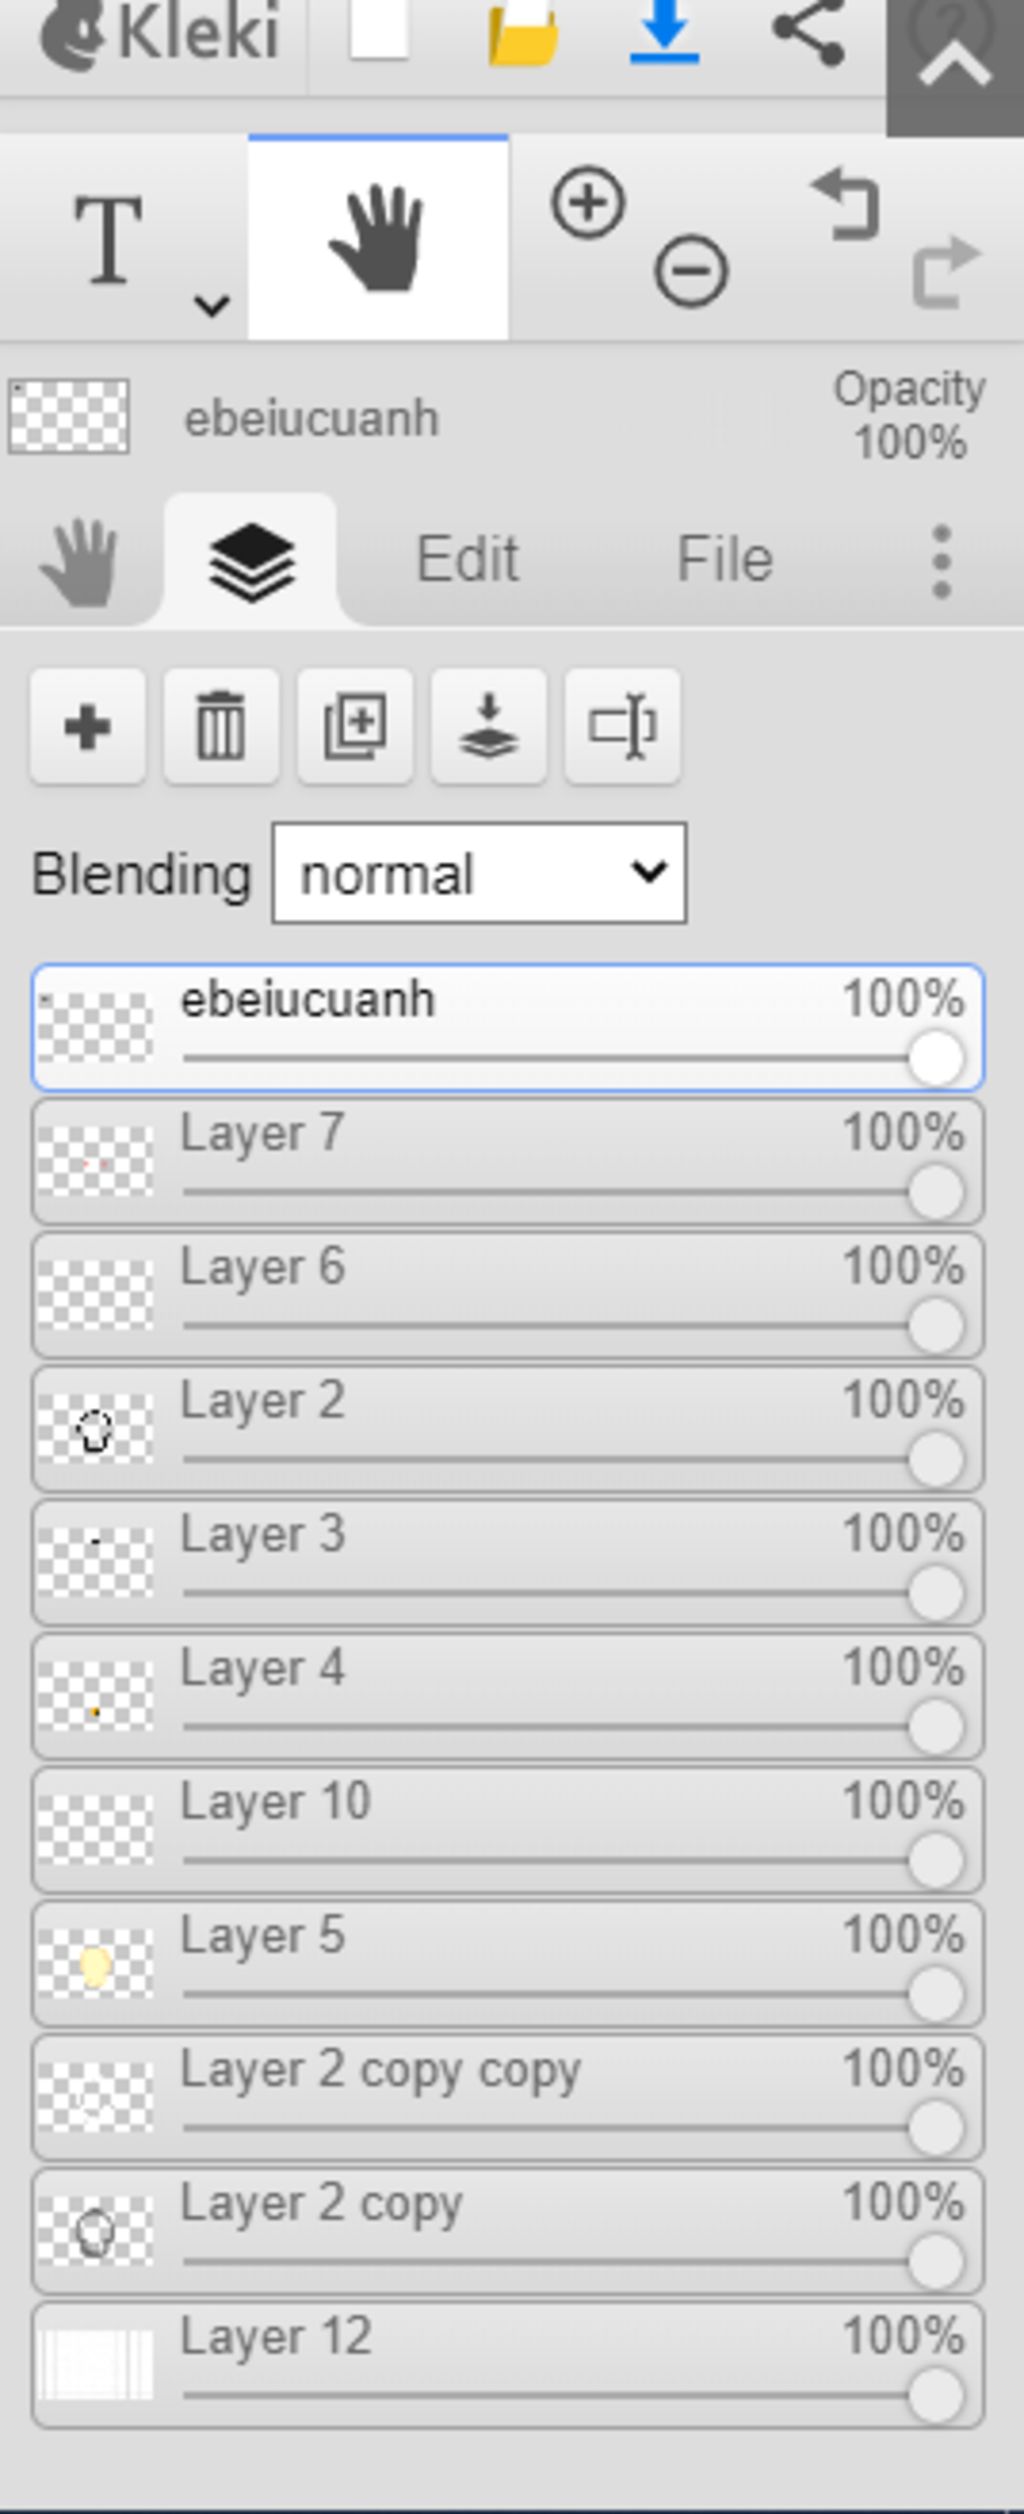Add a new layer
This screenshot has height=2514, width=1024.
[x=88, y=726]
